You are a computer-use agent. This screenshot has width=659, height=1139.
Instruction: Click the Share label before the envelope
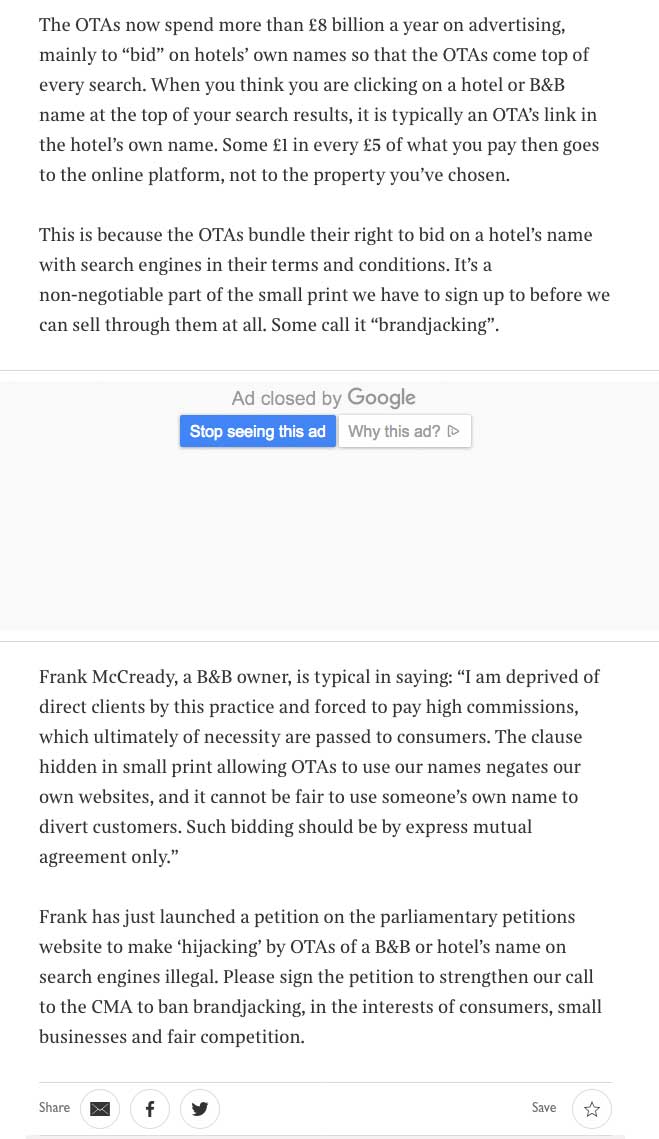54,1107
